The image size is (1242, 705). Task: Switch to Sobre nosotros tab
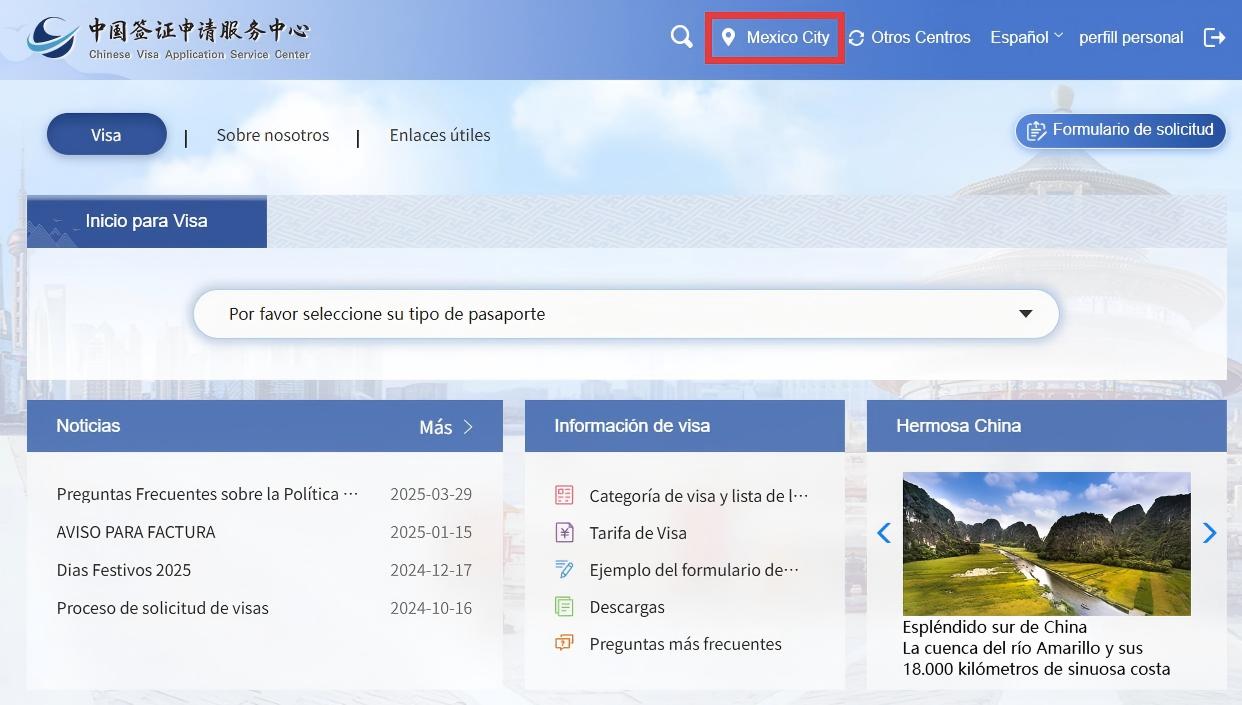[x=273, y=135]
